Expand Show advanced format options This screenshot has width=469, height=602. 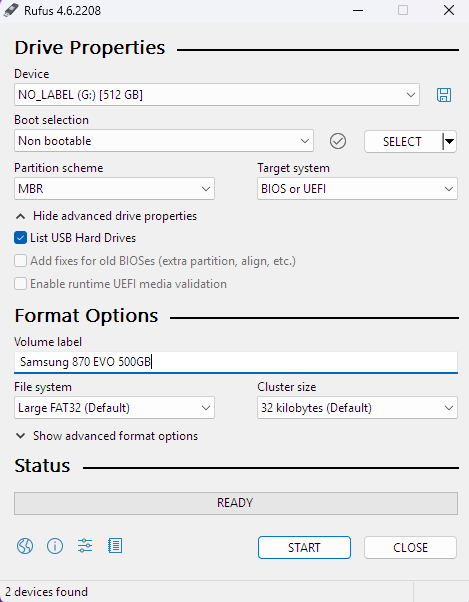(x=107, y=436)
